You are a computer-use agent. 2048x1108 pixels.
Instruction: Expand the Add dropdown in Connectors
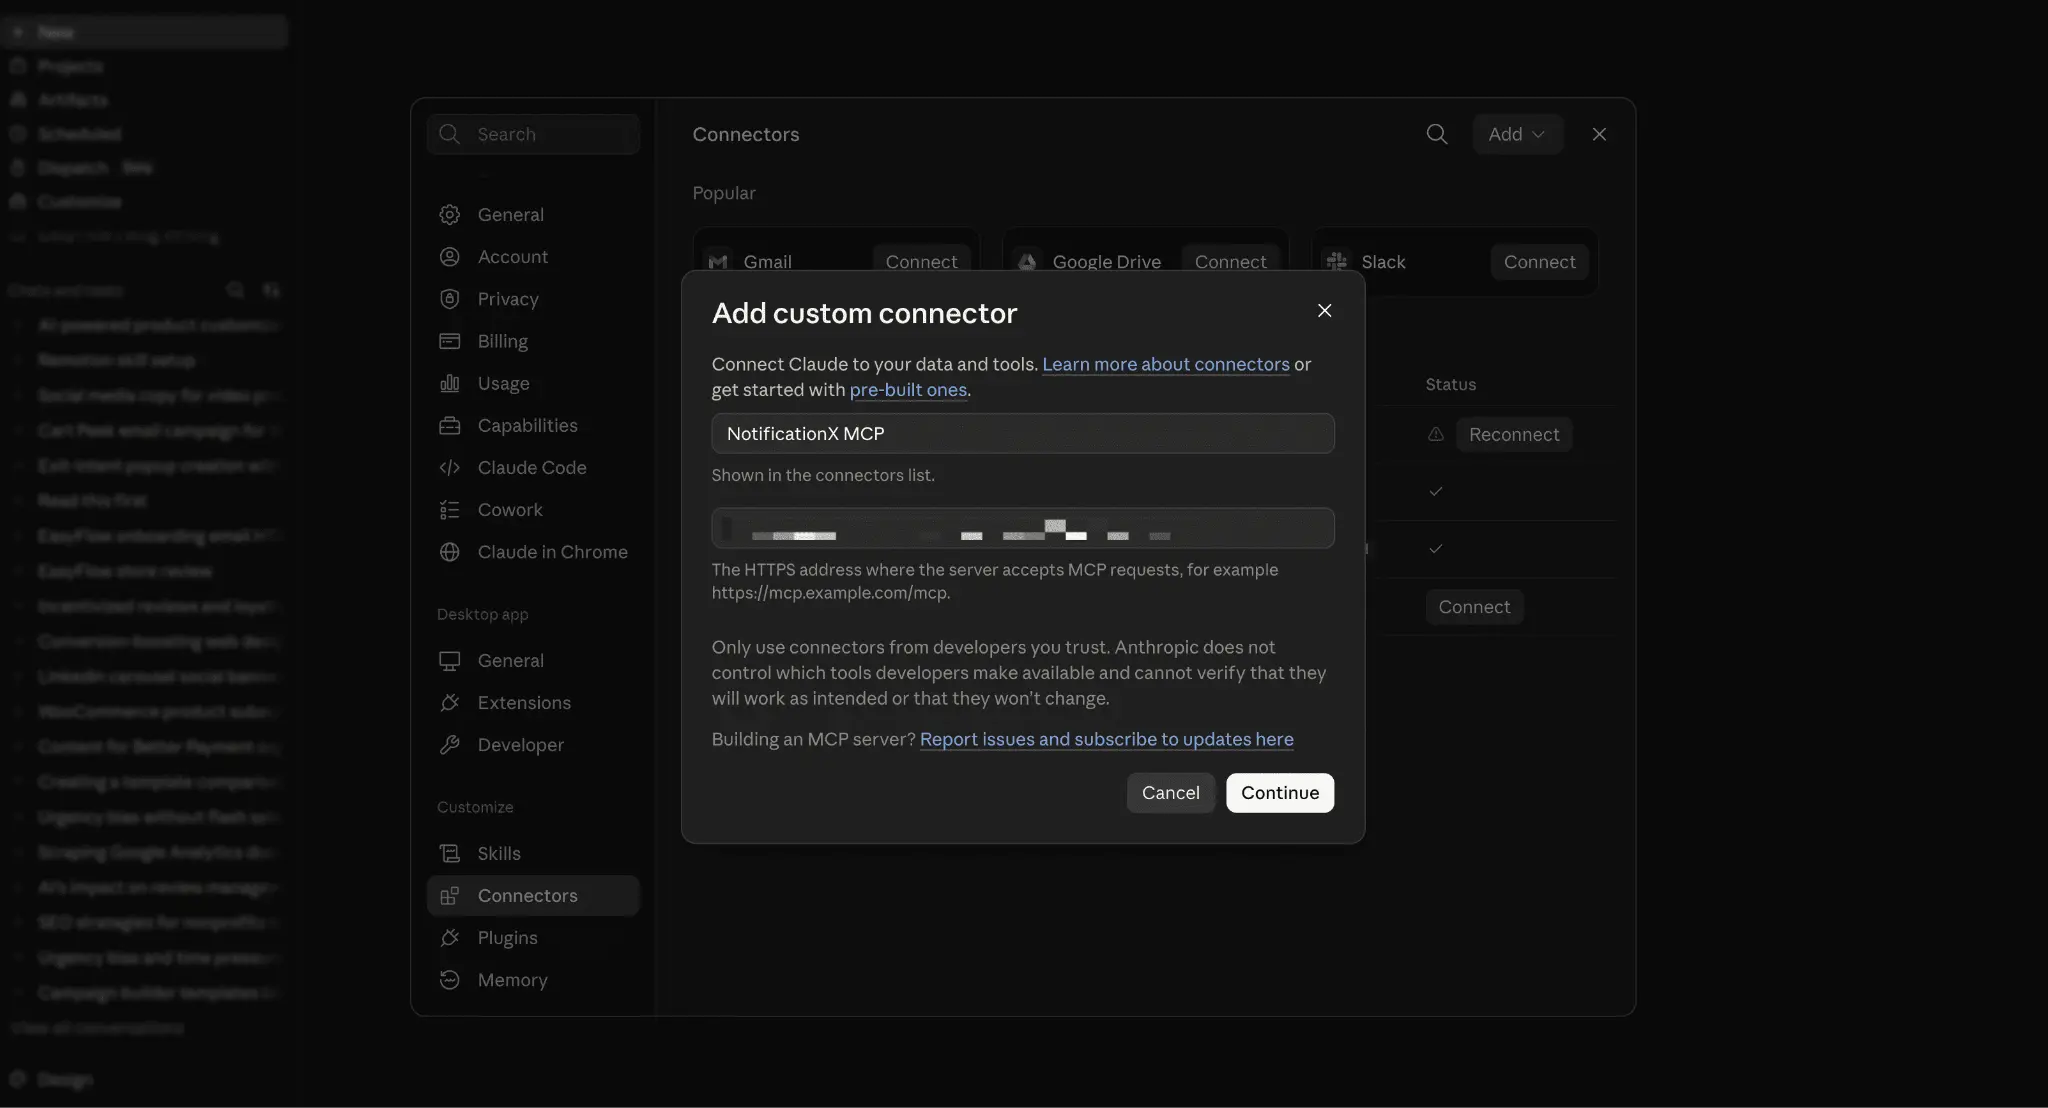(x=1517, y=134)
